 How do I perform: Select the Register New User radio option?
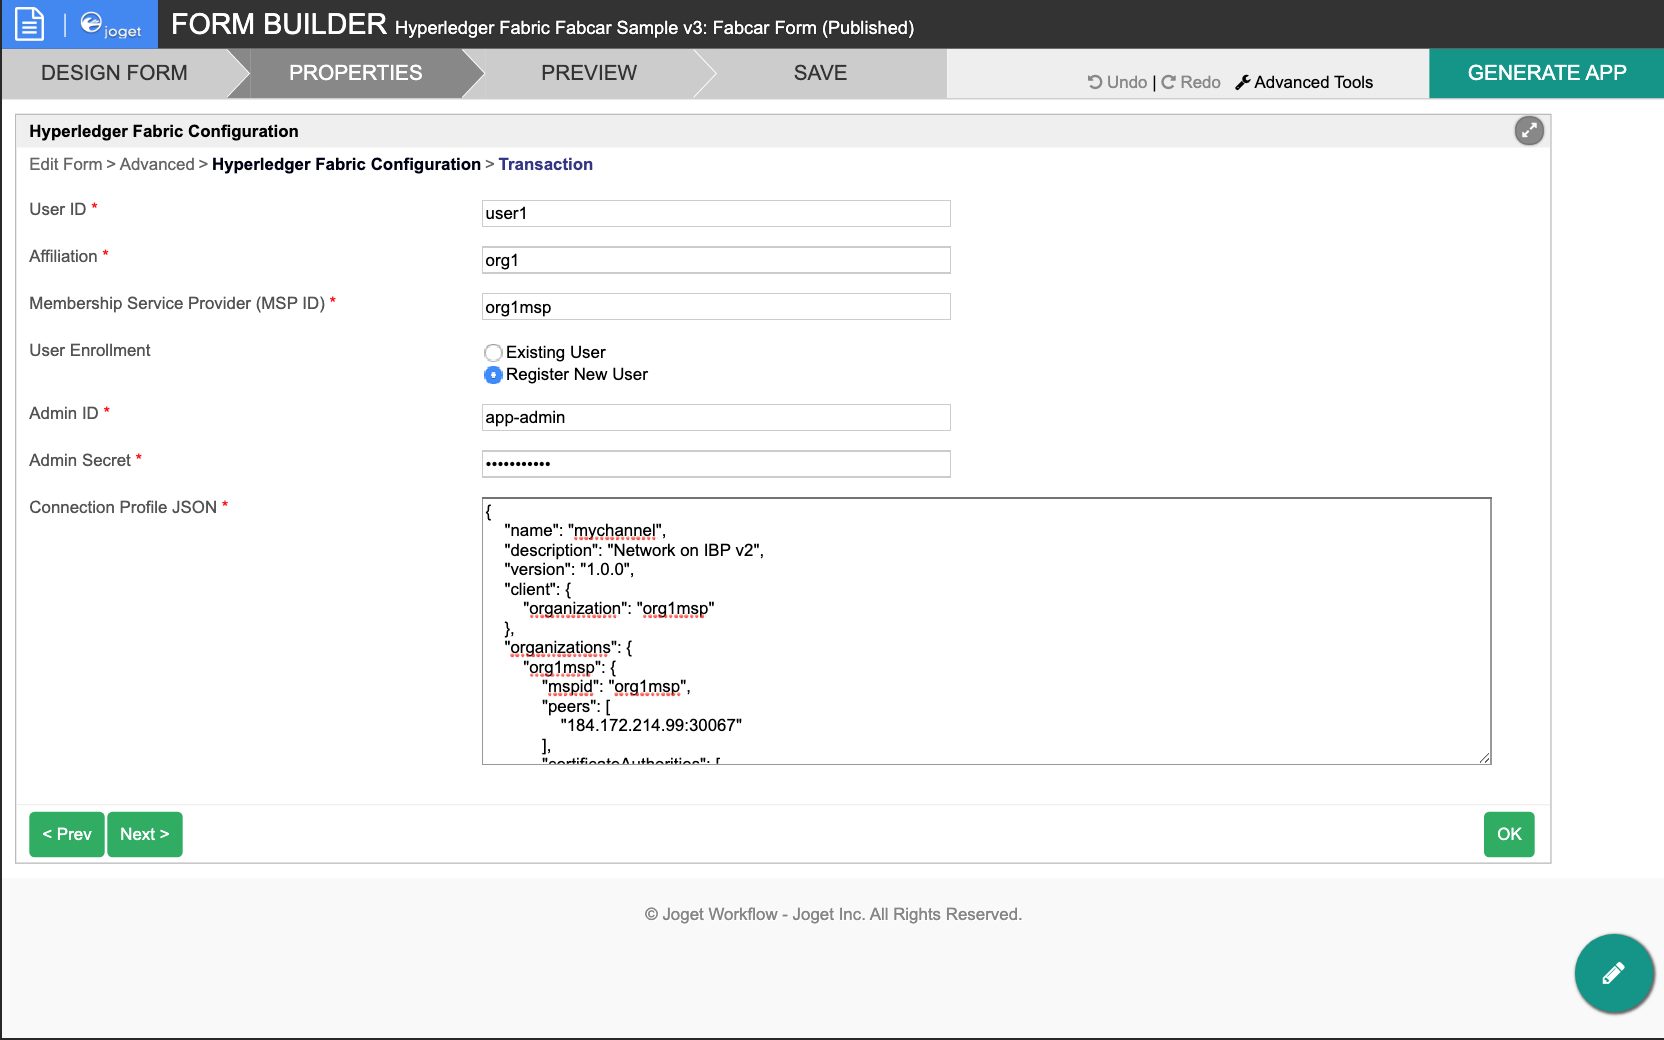point(493,375)
